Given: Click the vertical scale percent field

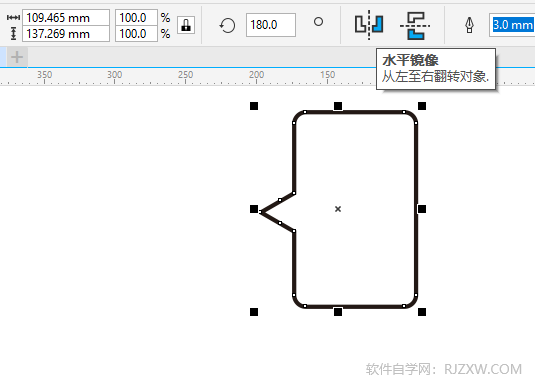Looking at the screenshot, I should click(136, 34).
